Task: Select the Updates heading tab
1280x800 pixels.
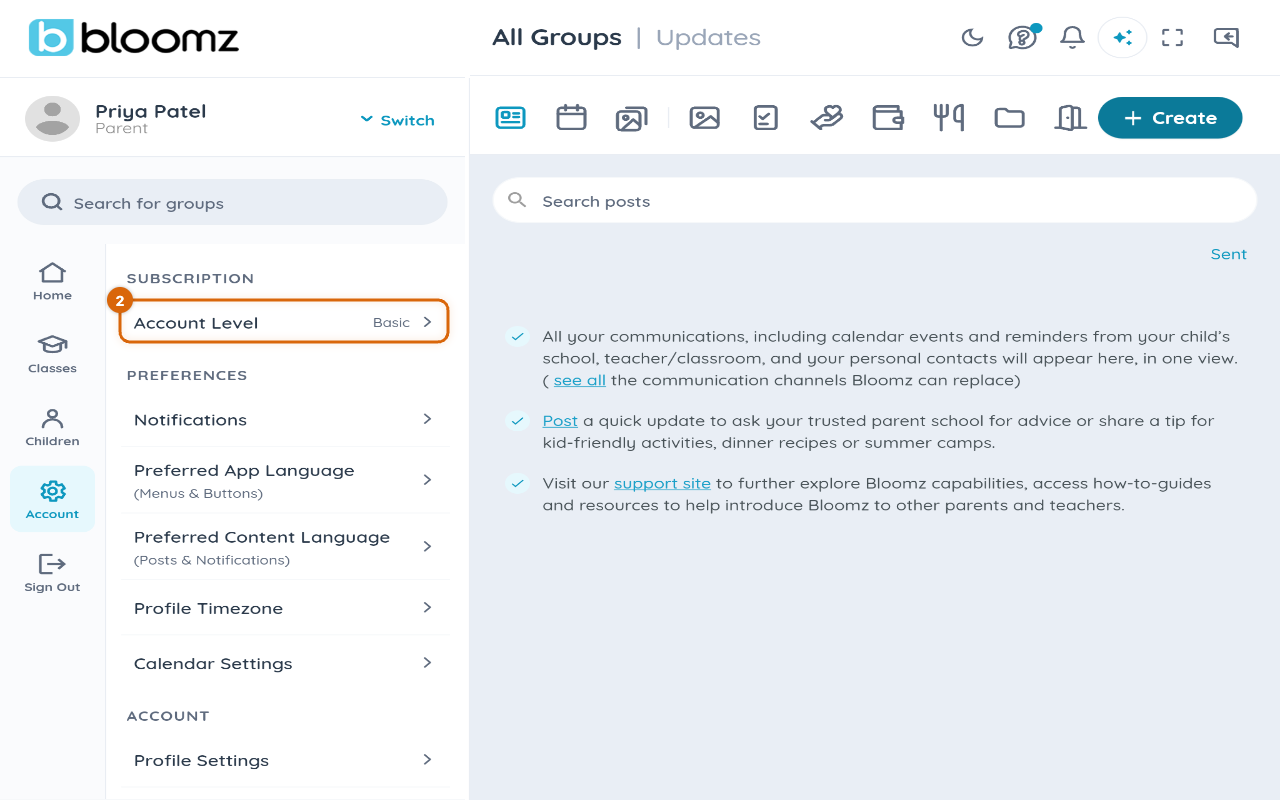Action: pos(708,38)
